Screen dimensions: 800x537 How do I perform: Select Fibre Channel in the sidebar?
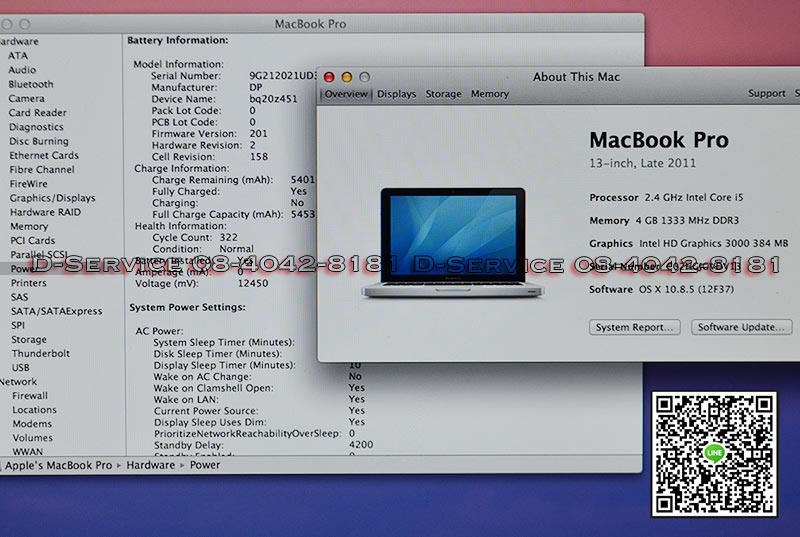pos(42,170)
